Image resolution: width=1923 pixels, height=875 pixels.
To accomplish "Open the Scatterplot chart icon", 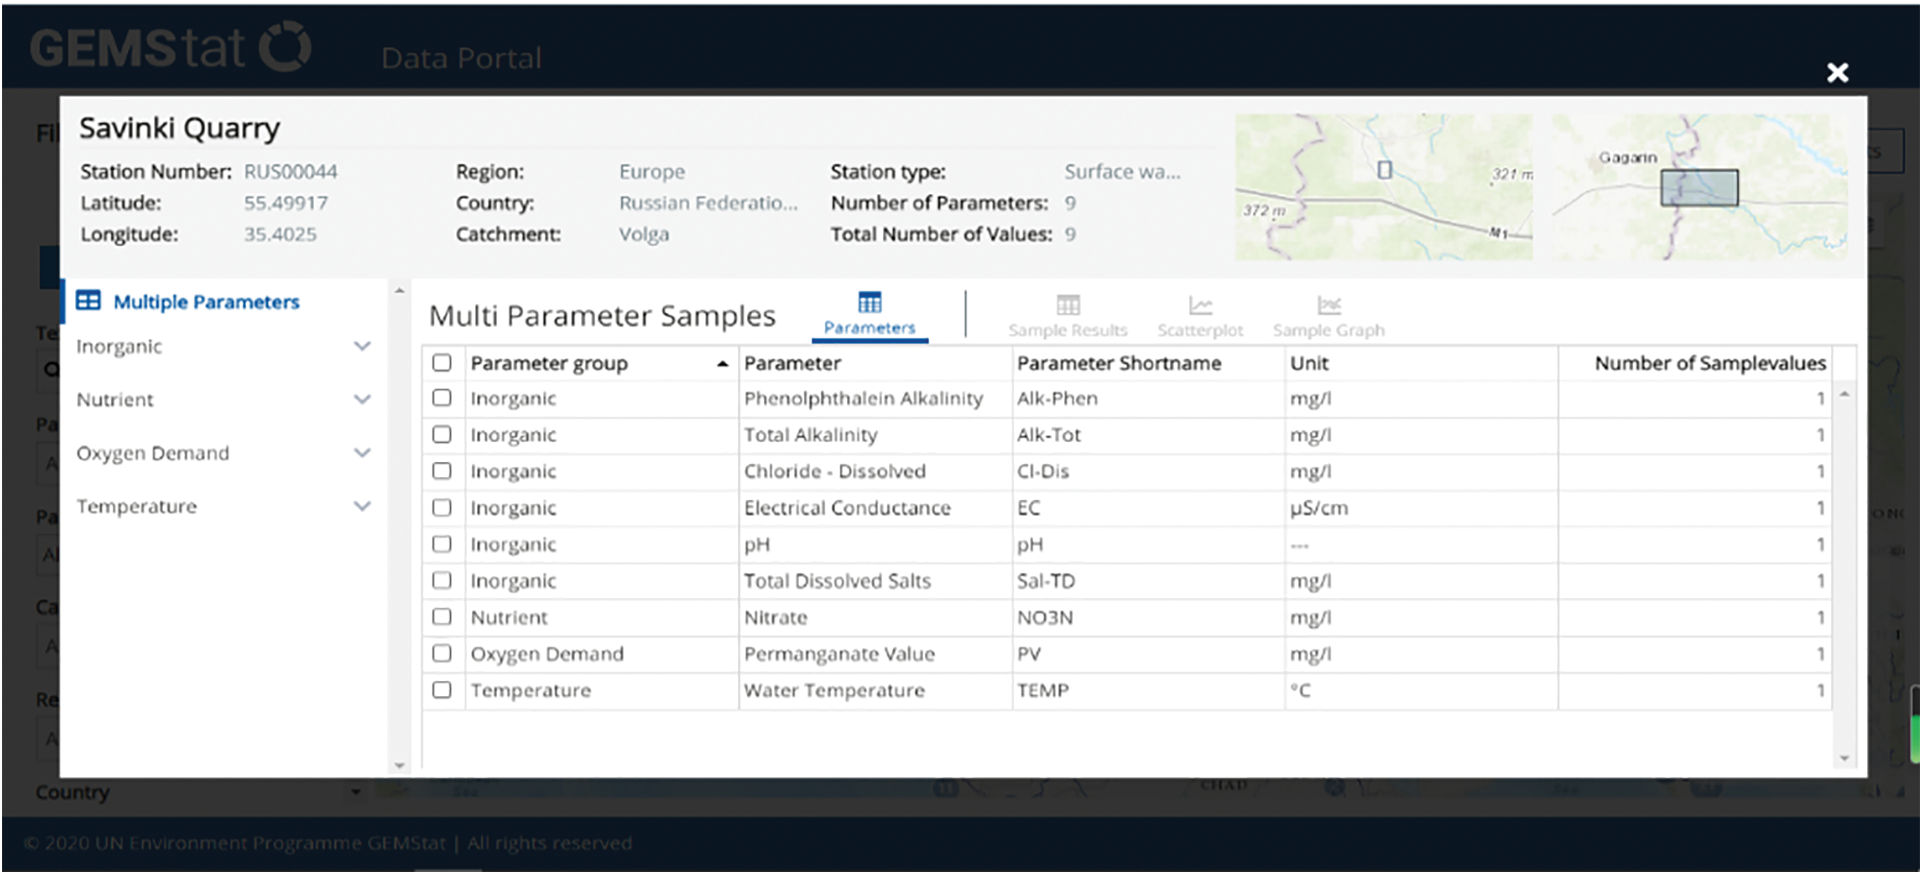I will pyautogui.click(x=1199, y=305).
